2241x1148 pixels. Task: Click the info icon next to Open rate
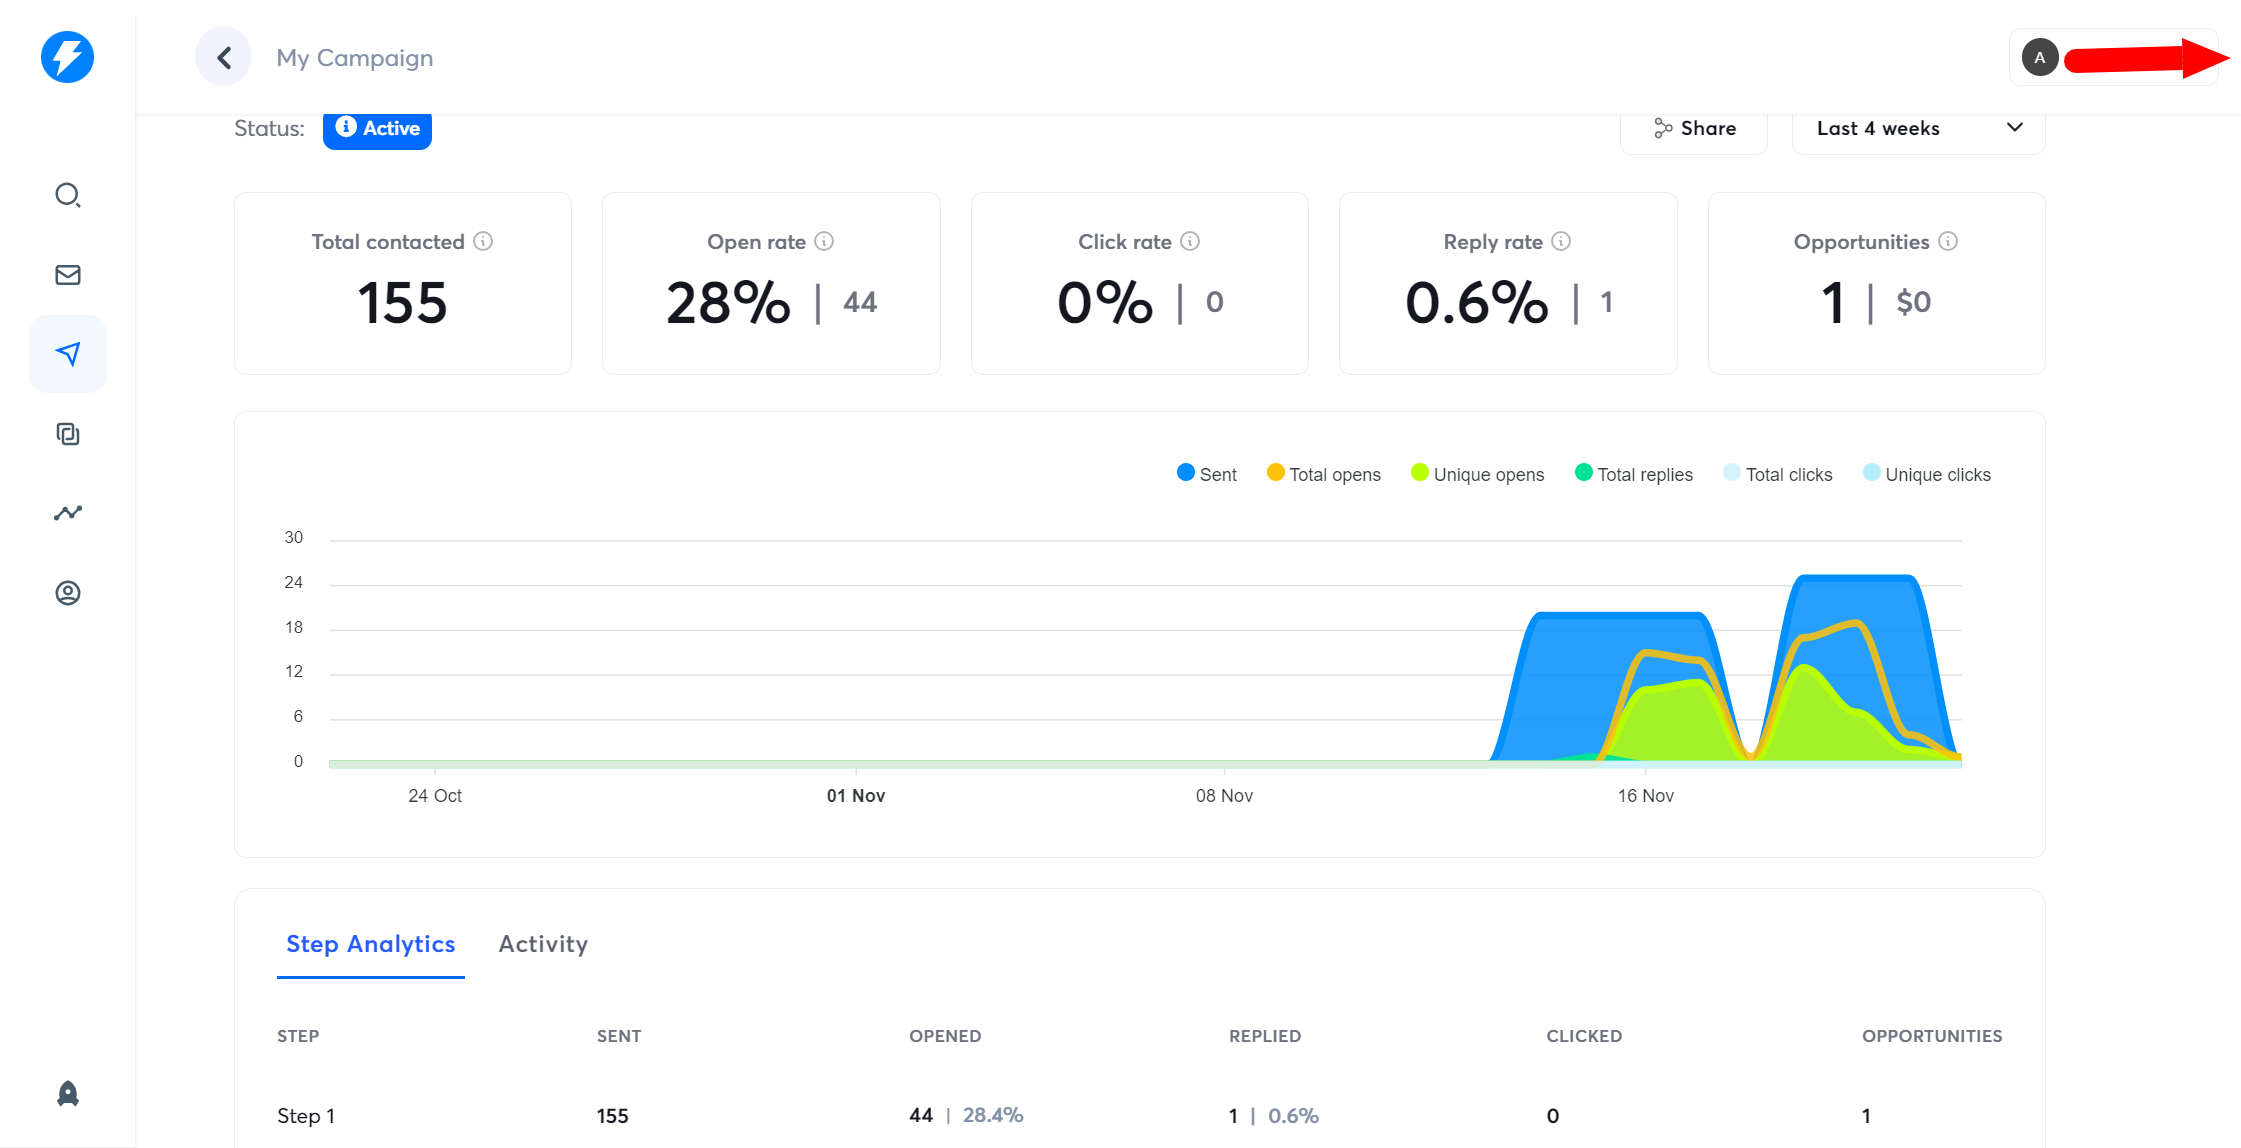coord(824,241)
